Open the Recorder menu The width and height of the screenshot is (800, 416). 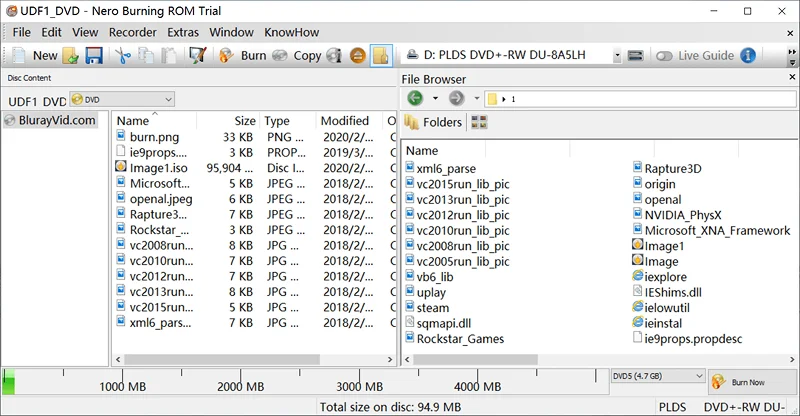[x=133, y=32]
